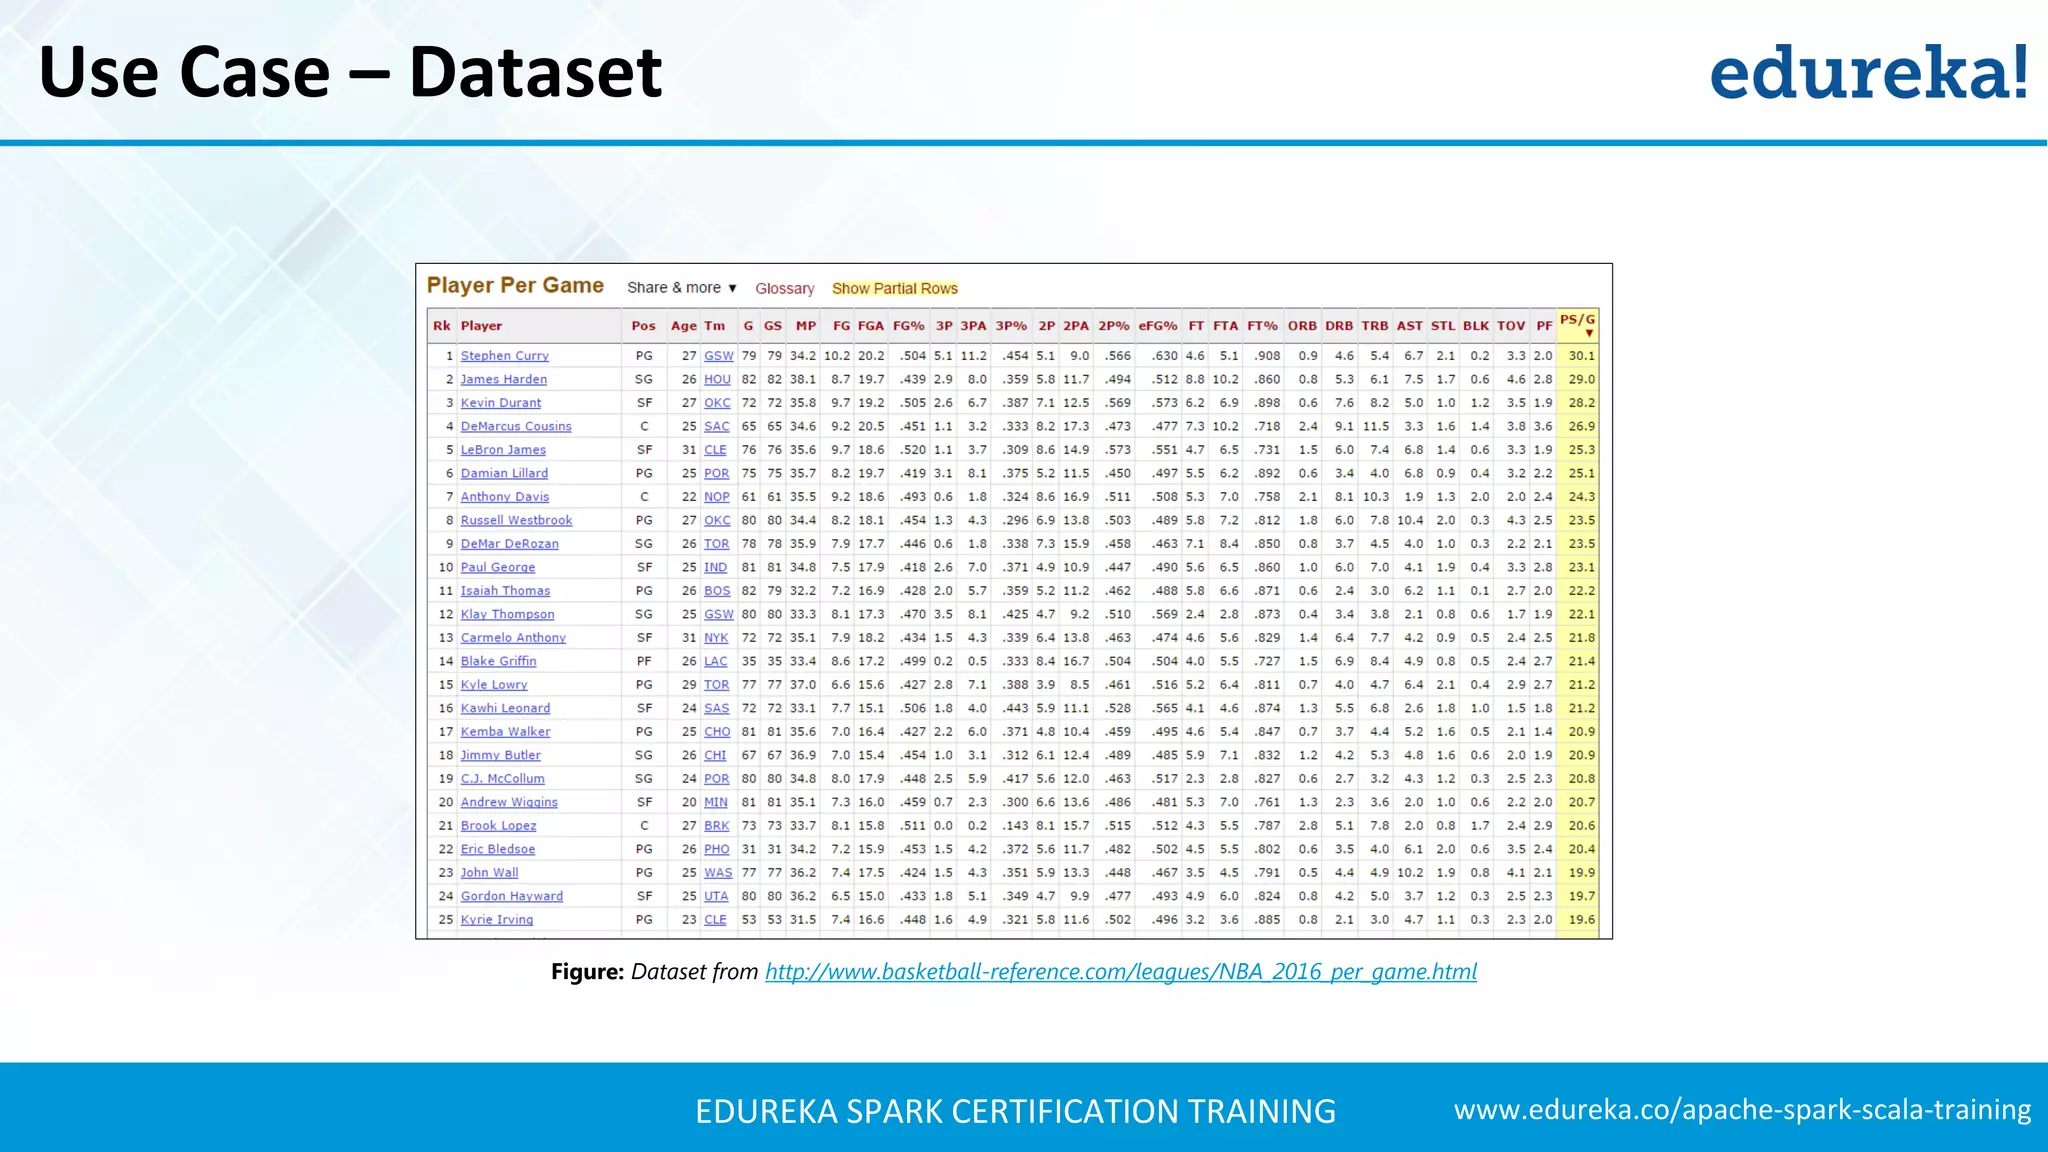The image size is (2048, 1152).
Task: Open the Share & more dropdown
Action: pos(682,288)
